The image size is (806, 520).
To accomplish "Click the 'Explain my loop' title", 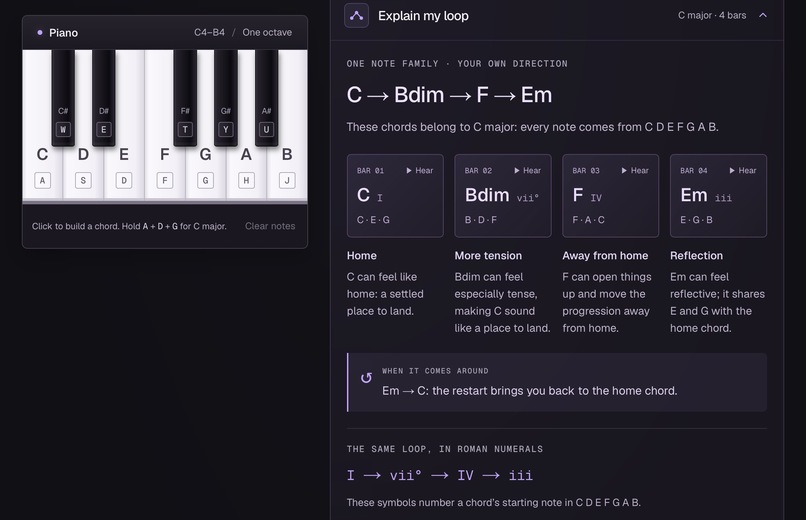I will [423, 16].
